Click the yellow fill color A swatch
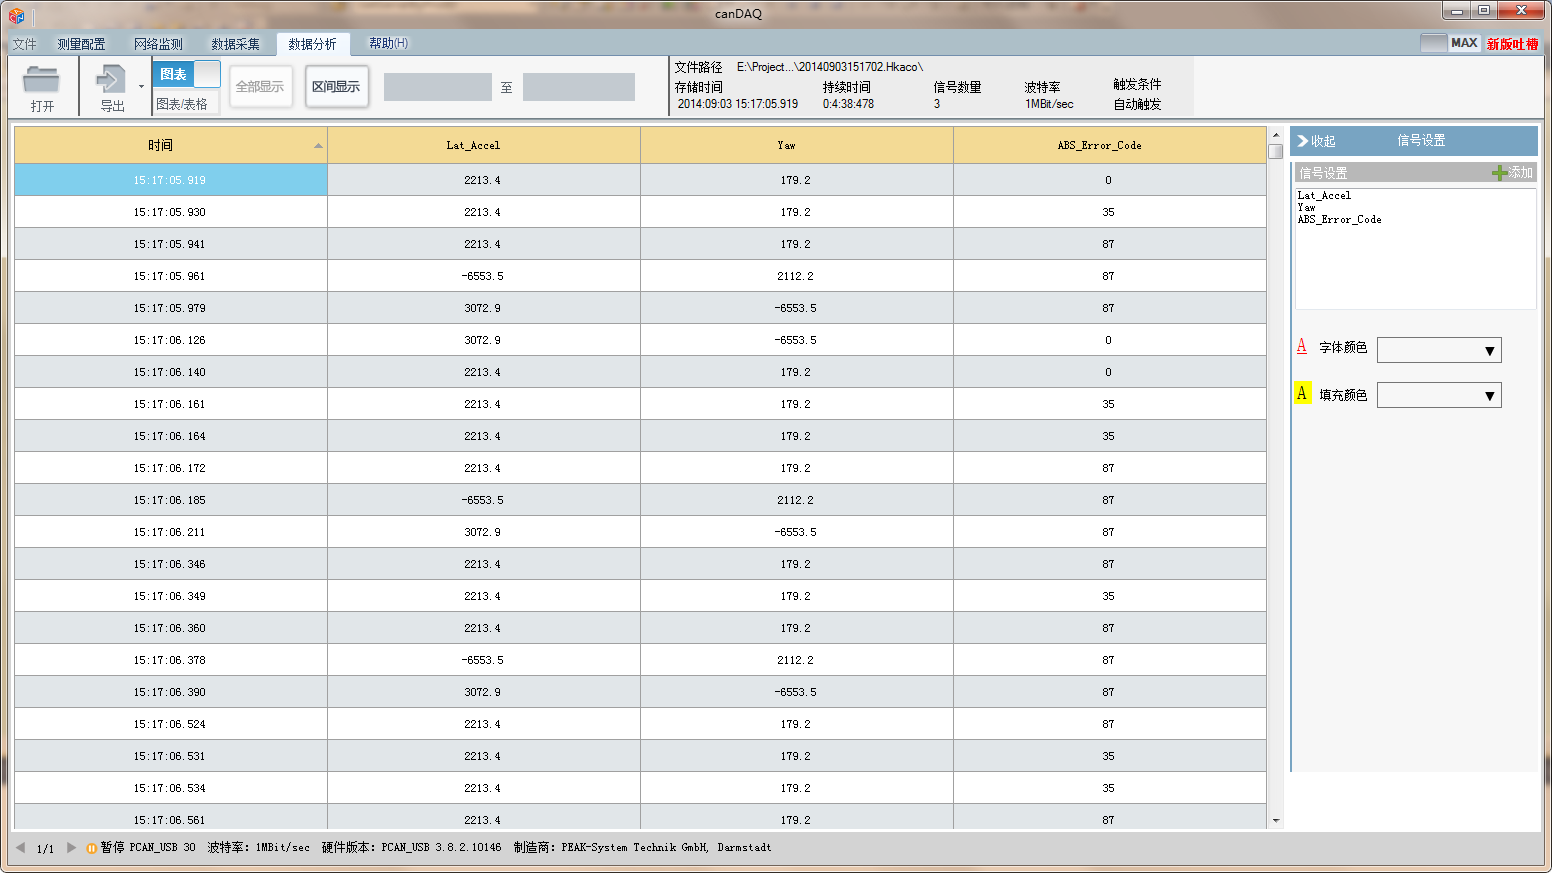1552x873 pixels. pos(1302,393)
